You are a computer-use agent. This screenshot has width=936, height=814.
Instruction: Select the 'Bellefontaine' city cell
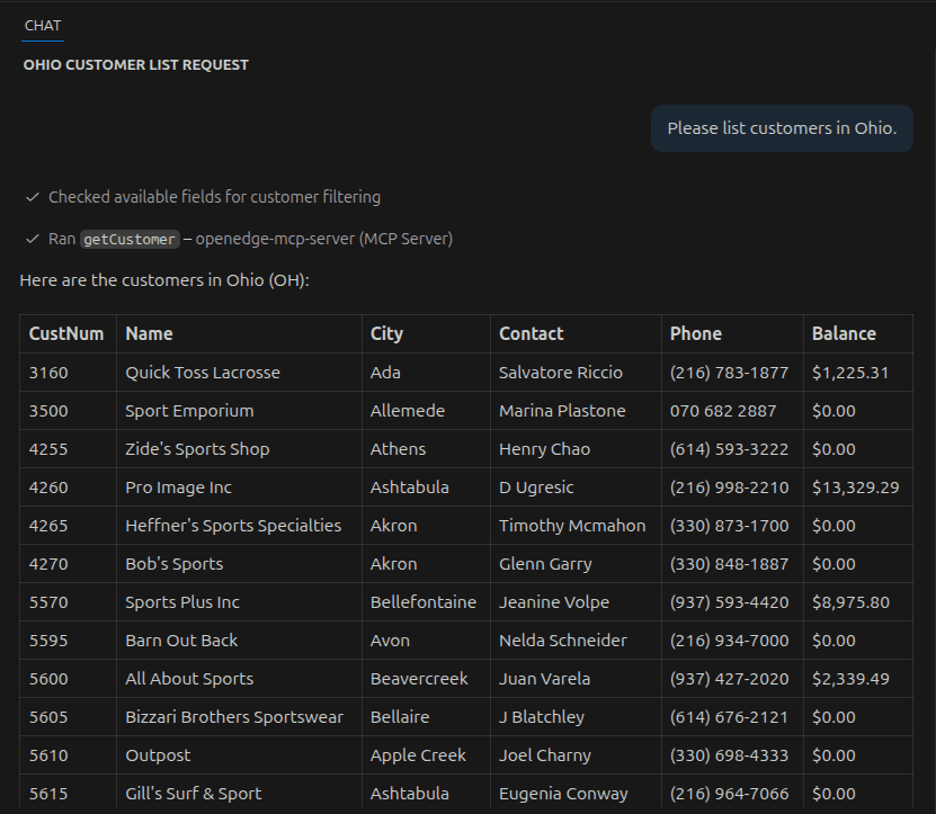423,602
